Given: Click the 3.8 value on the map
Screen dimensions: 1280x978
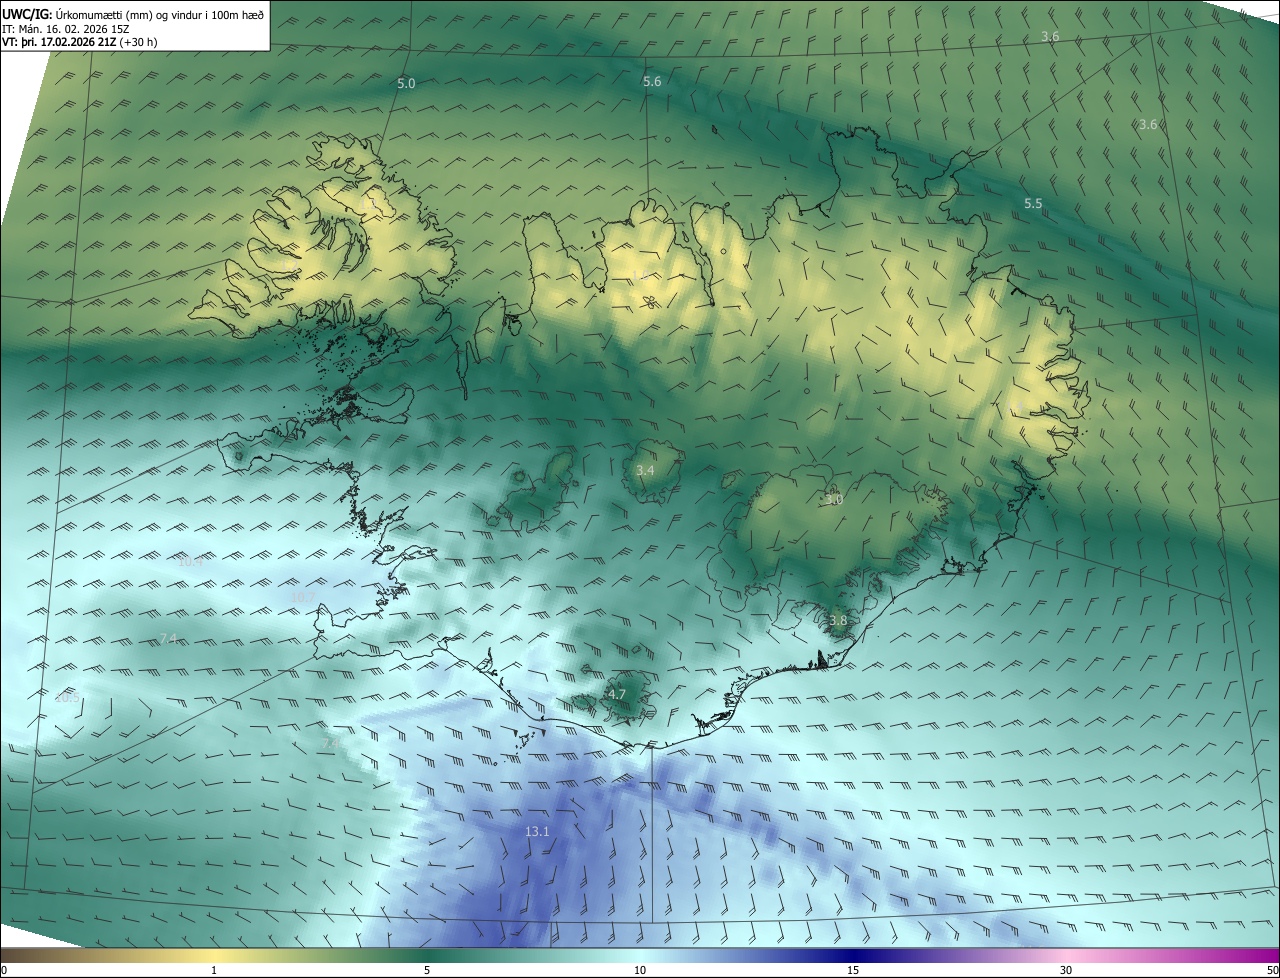Looking at the screenshot, I should click(x=838, y=621).
